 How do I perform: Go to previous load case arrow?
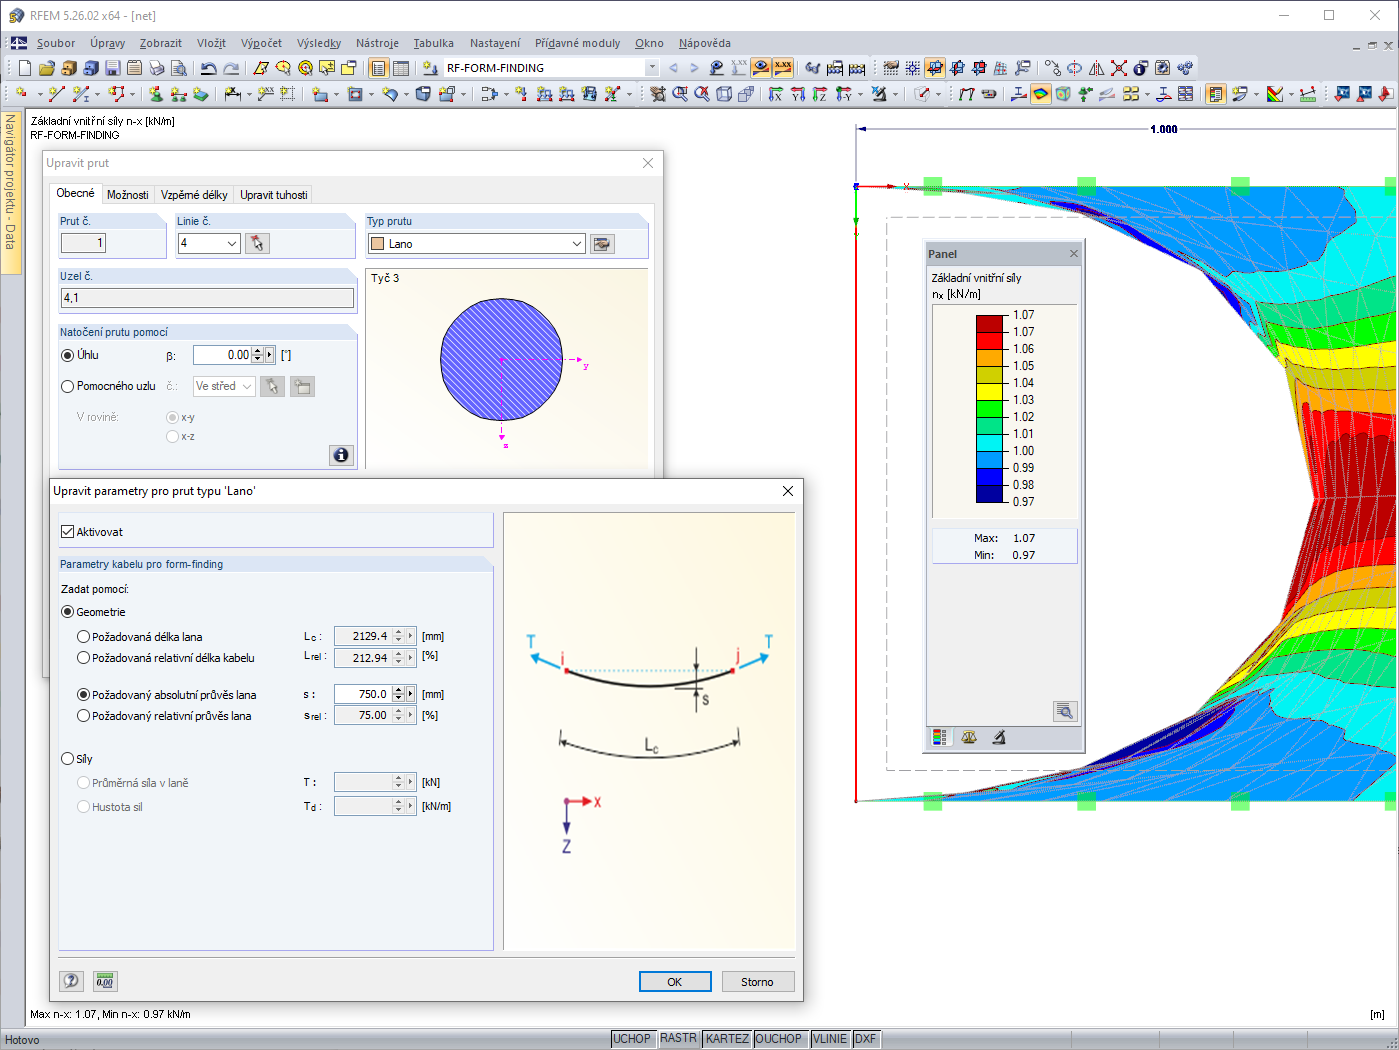coord(673,68)
